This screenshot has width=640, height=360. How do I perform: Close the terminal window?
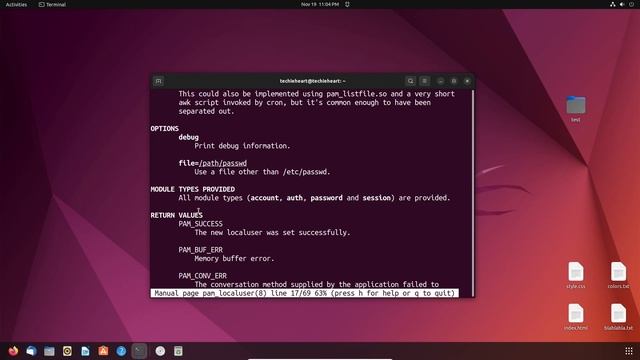(x=467, y=81)
